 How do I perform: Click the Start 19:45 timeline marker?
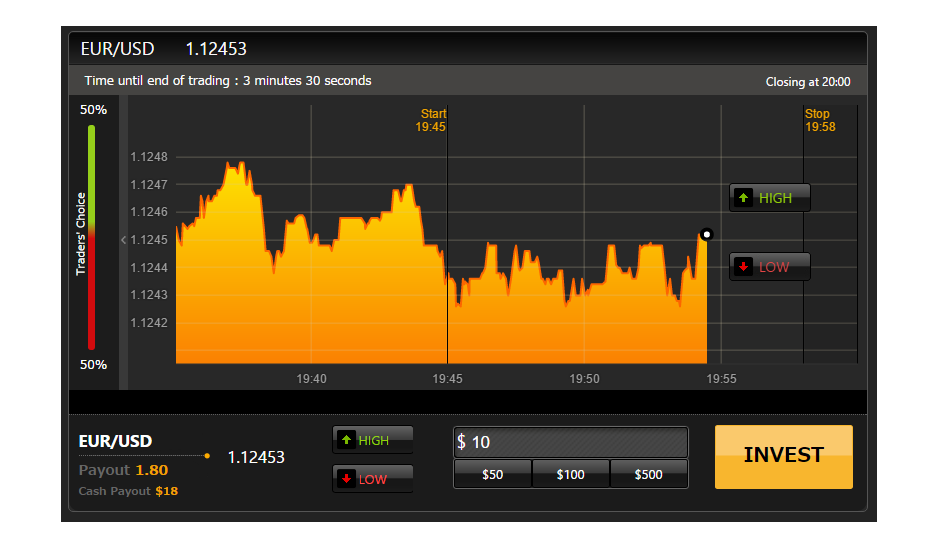click(432, 120)
